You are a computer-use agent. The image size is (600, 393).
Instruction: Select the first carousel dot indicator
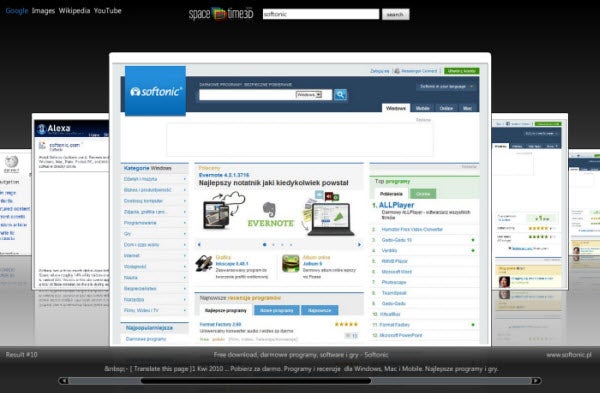coord(264,245)
